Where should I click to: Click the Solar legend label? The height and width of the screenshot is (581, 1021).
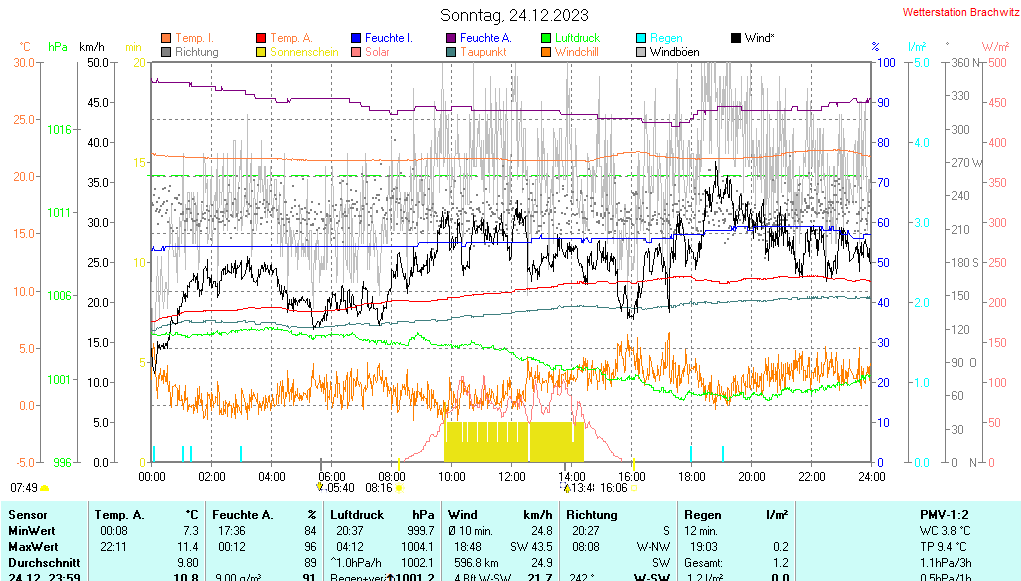pyautogui.click(x=377, y=52)
